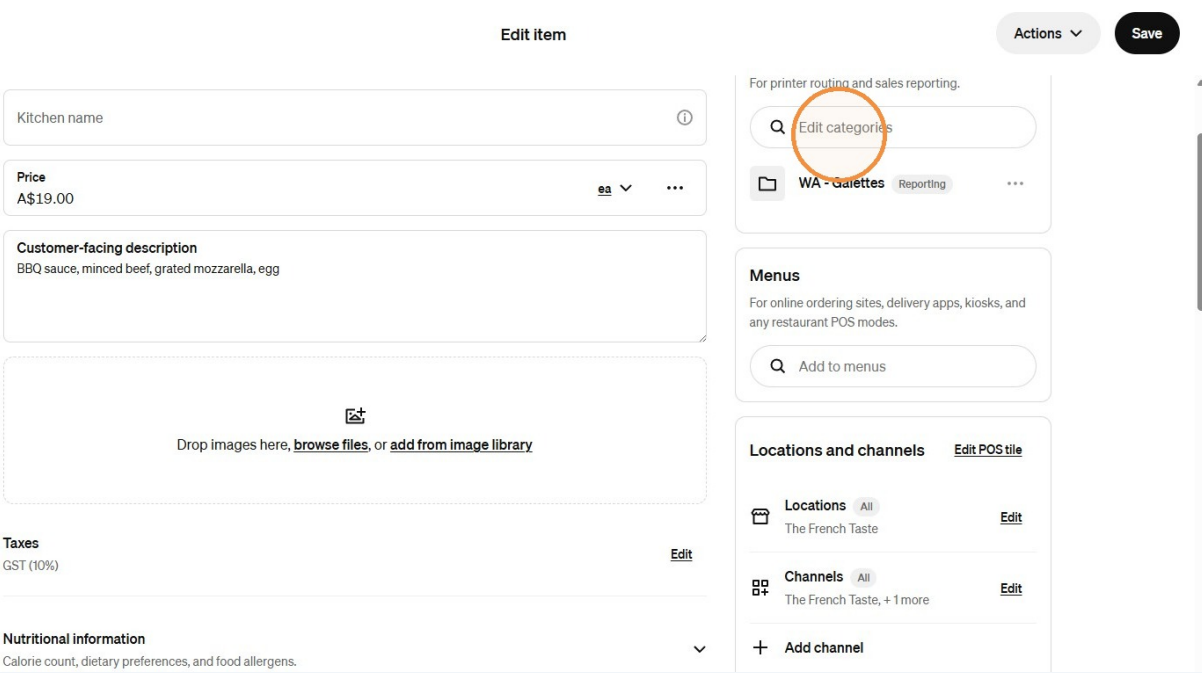This screenshot has width=1202, height=673.
Task: Click the All badge next to Locations
Action: (866, 507)
